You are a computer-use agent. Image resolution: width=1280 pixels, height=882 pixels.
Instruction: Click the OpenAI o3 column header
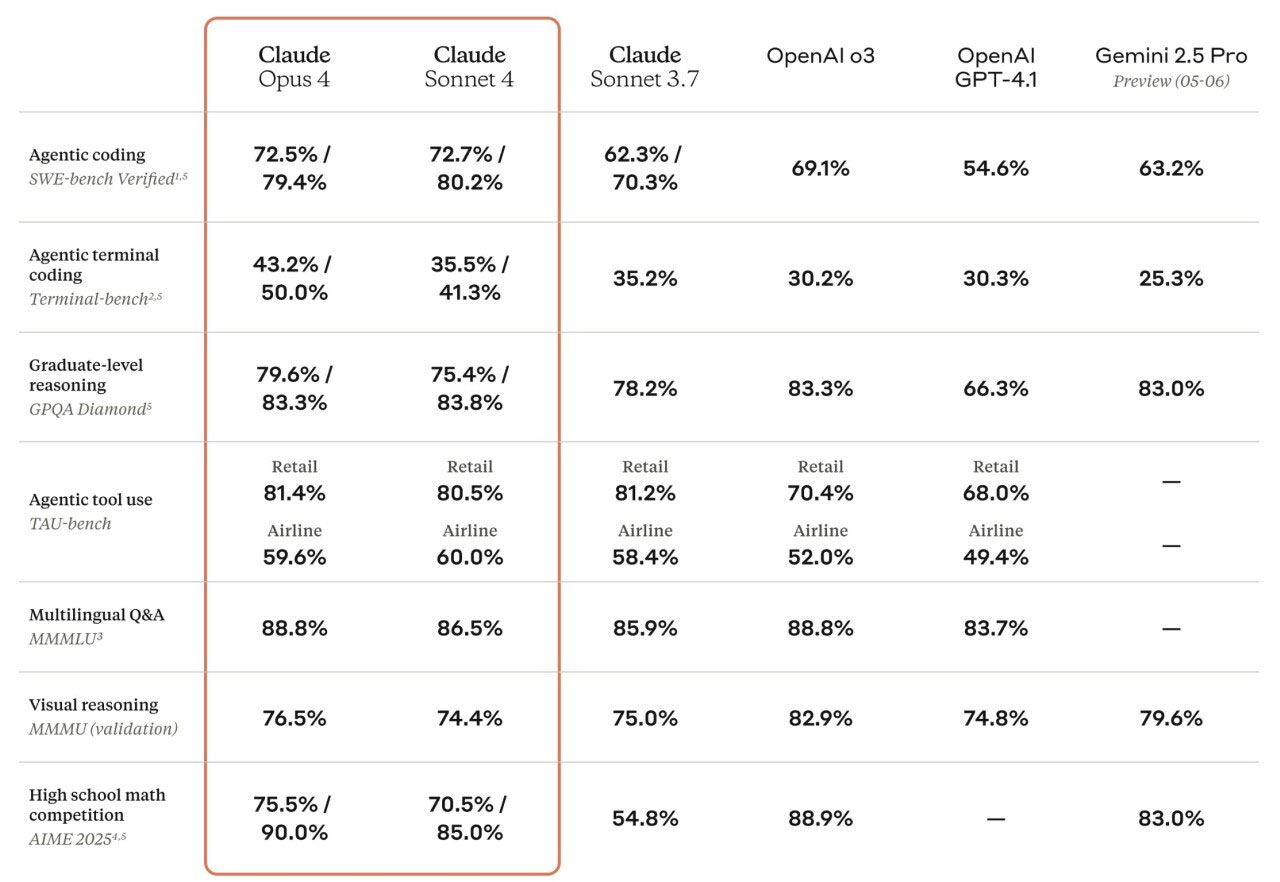[x=820, y=56]
